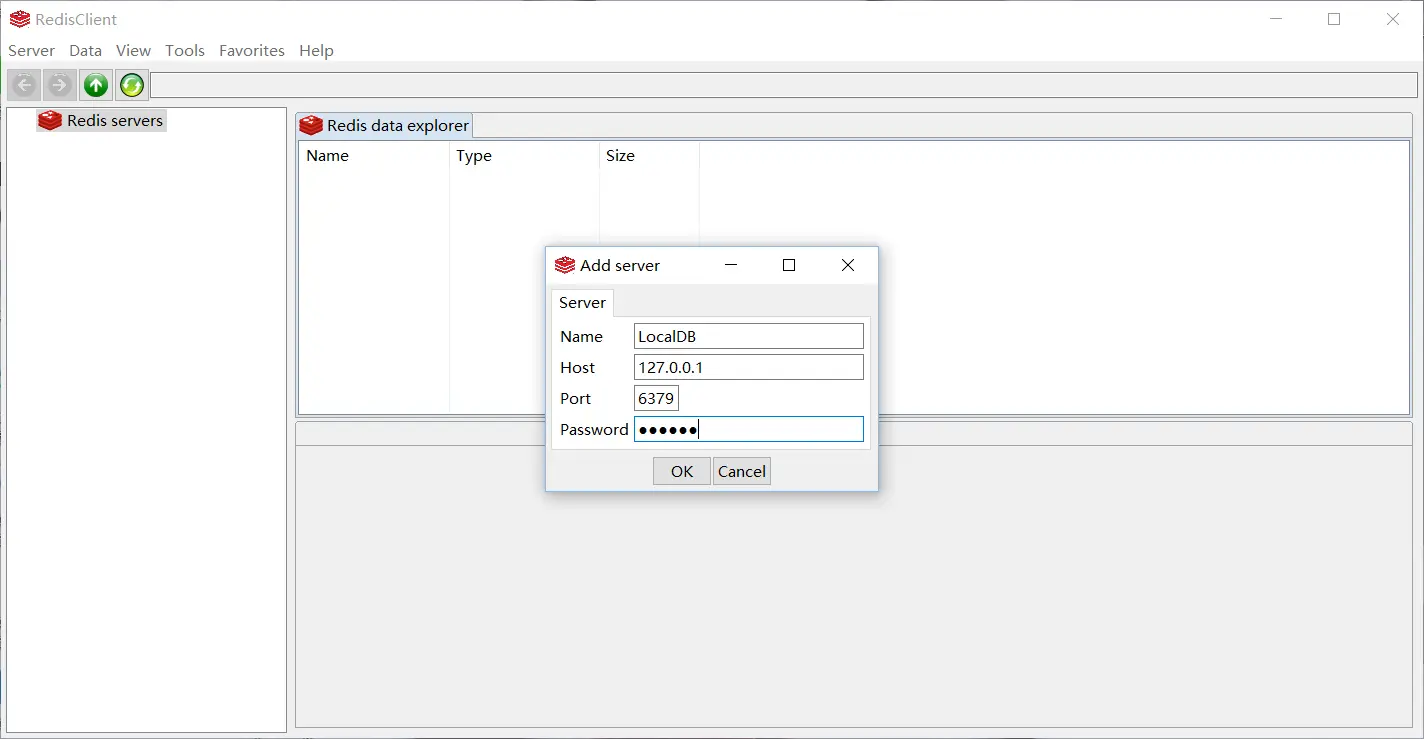The height and width of the screenshot is (739, 1424).
Task: Select the Server tab in dialog
Action: tap(582, 302)
